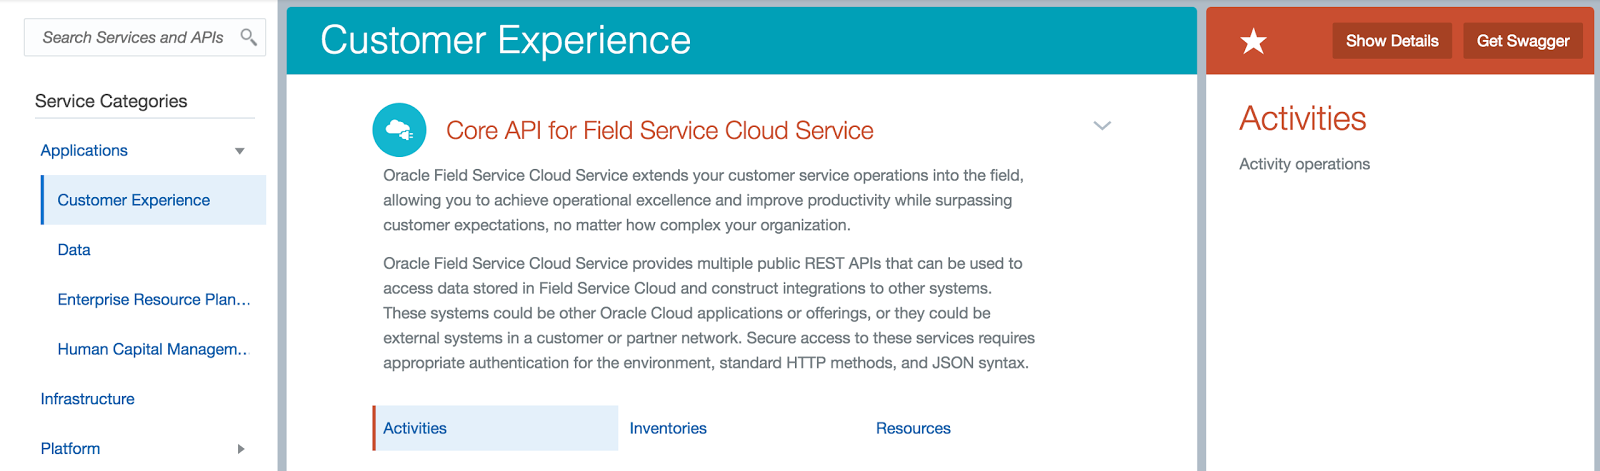The width and height of the screenshot is (1600, 471).
Task: Select the Activities tab
Action: pos(415,428)
